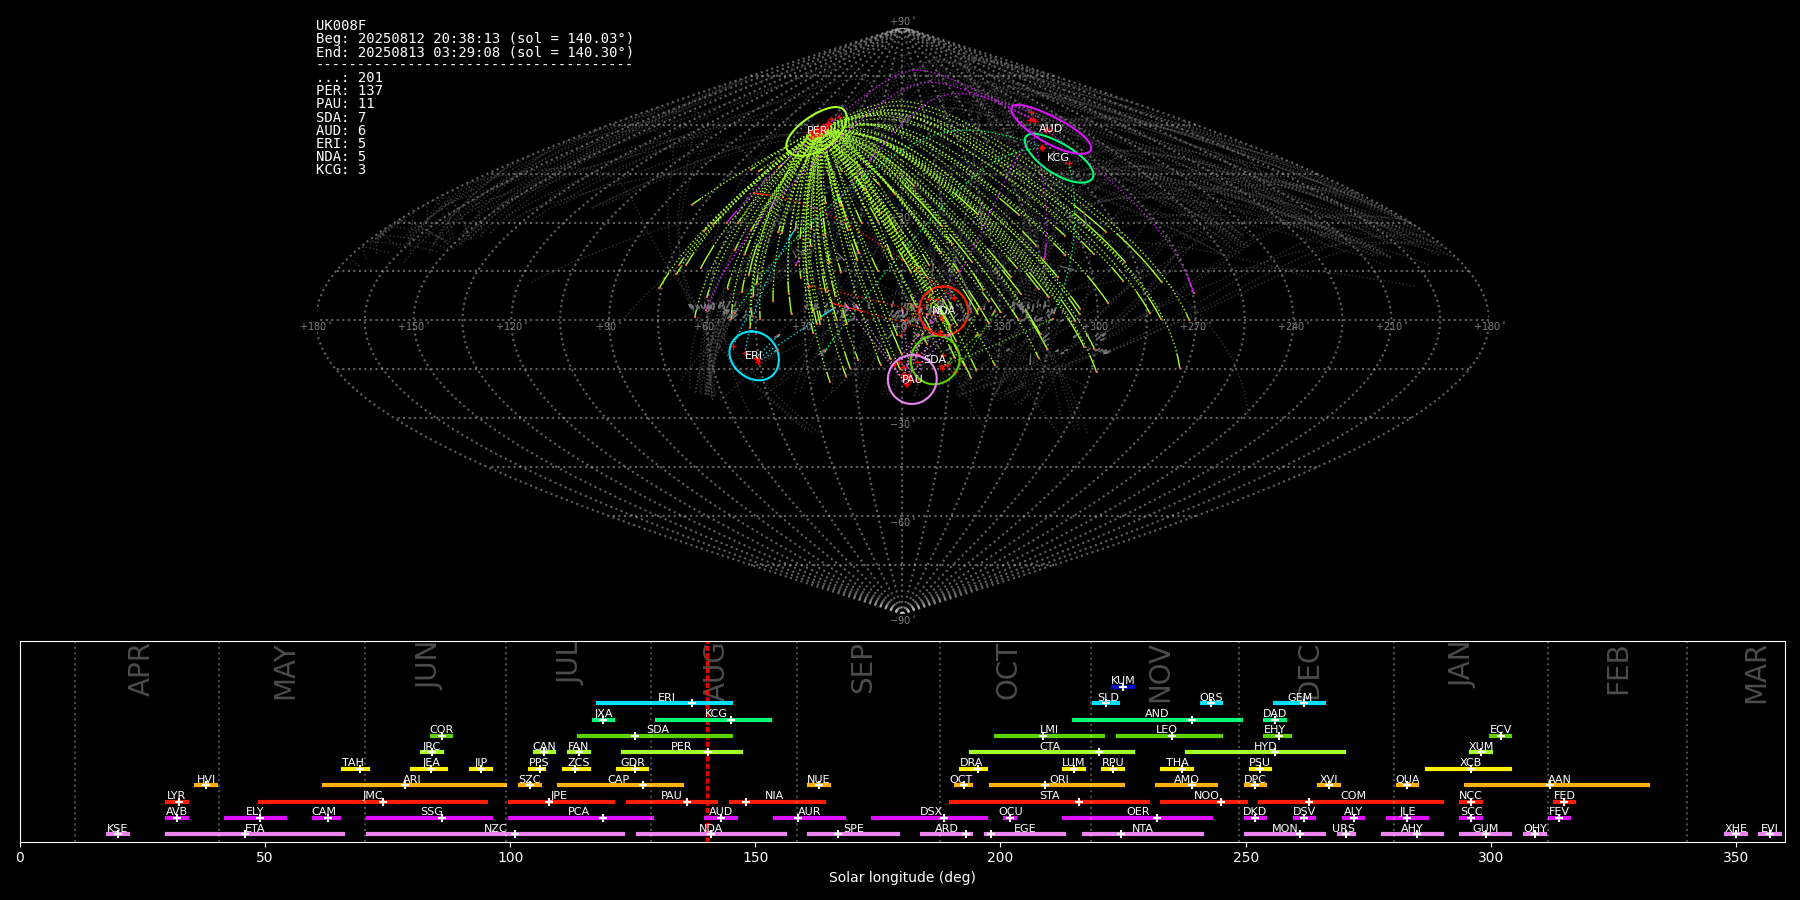Click the 'KCG: 3' count line
Viewport: 1800px width, 900px height.
click(341, 170)
